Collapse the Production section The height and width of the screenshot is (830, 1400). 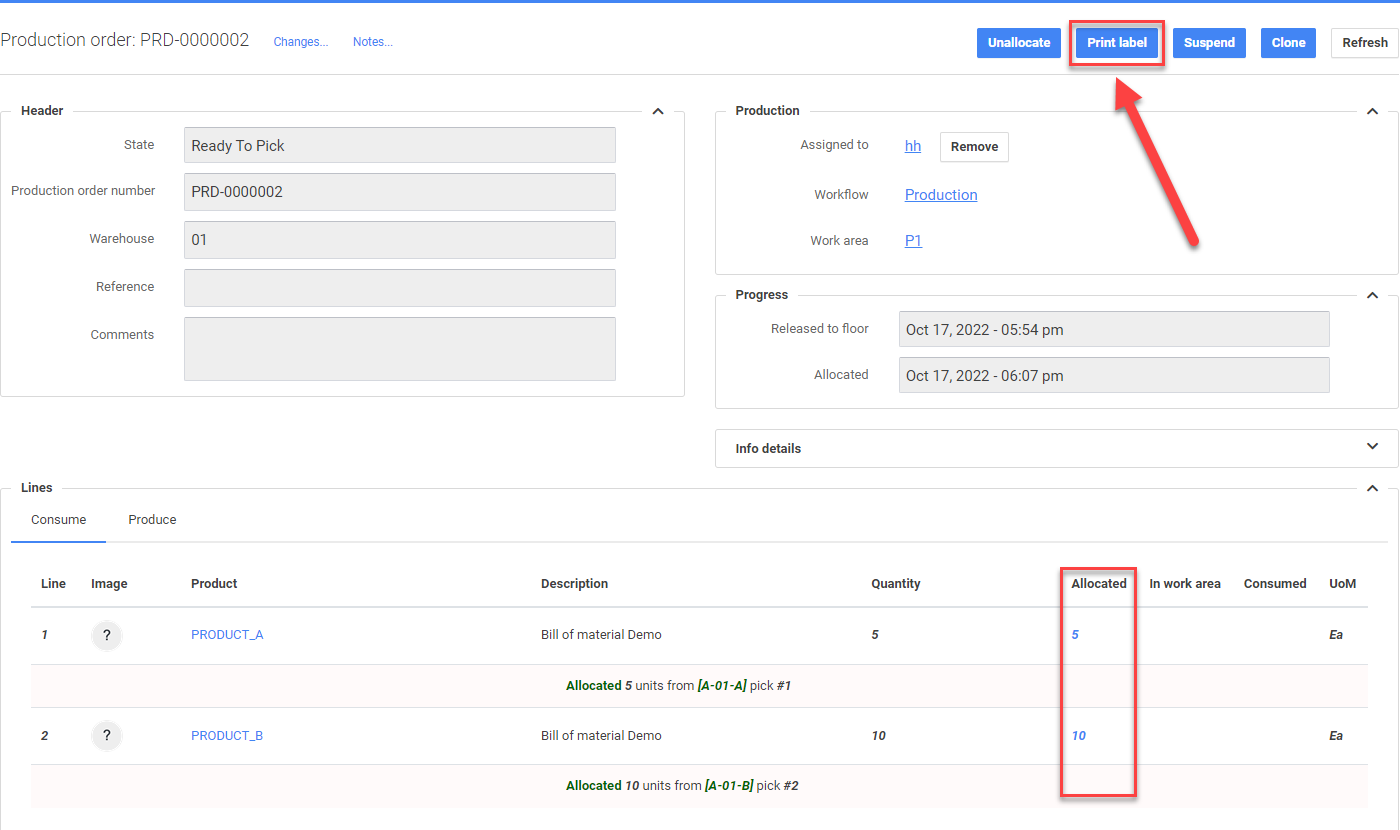tap(1372, 111)
